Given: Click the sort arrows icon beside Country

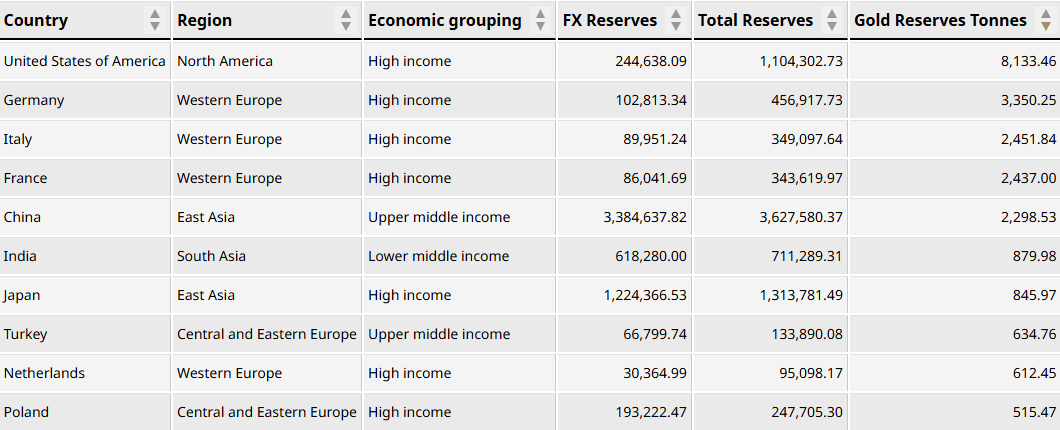Looking at the screenshot, I should point(154,20).
